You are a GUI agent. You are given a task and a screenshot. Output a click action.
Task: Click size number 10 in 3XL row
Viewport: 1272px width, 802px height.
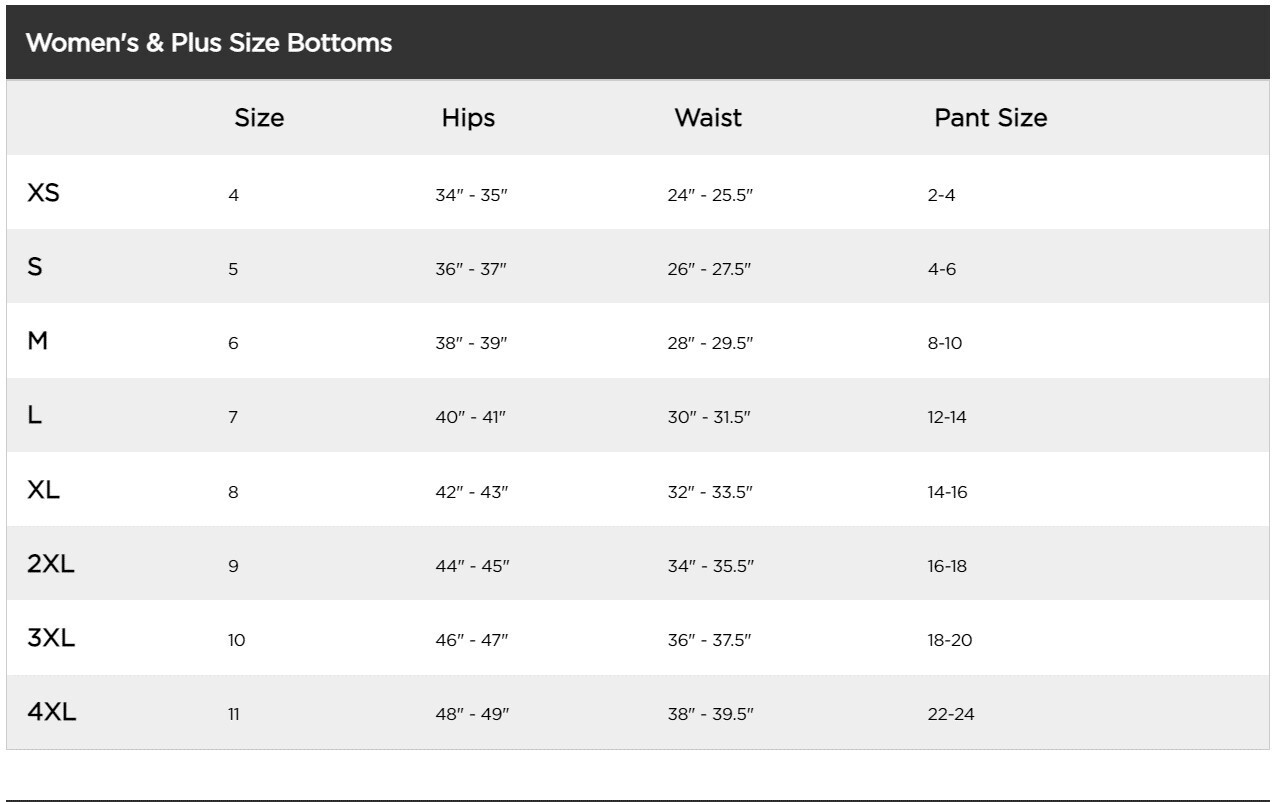[236, 640]
